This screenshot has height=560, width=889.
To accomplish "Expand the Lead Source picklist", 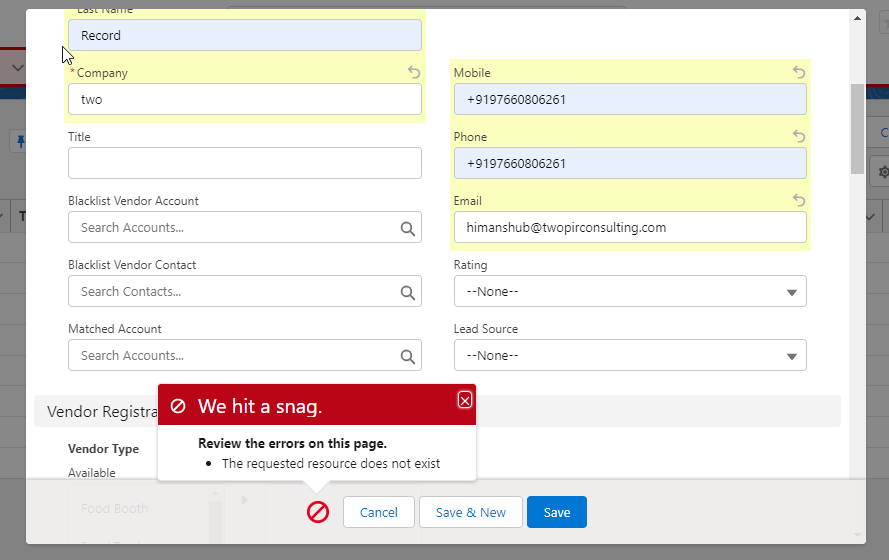I will click(x=630, y=356).
